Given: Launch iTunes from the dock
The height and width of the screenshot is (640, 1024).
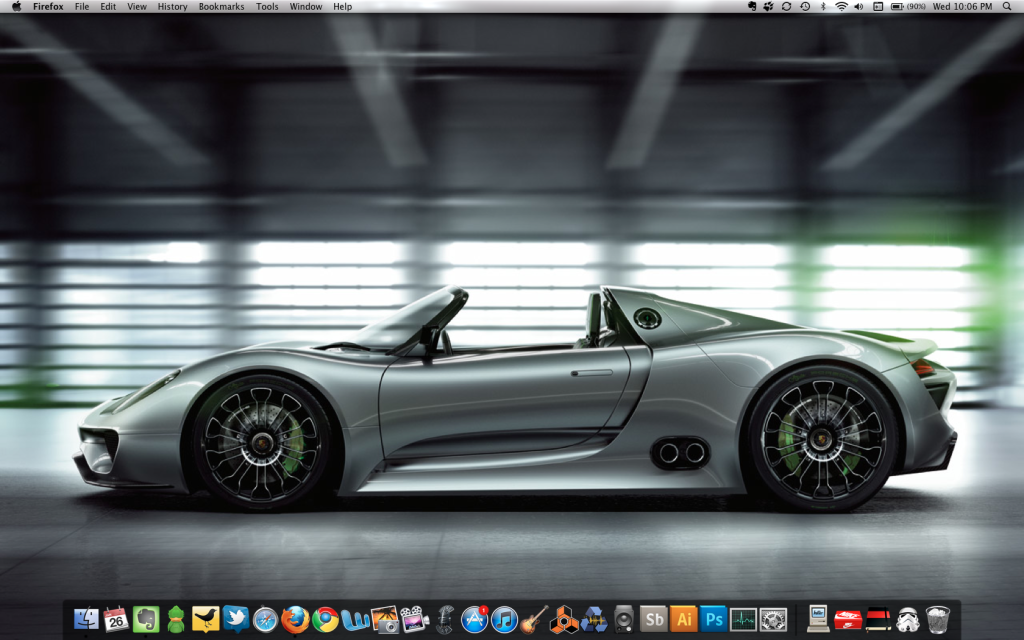Looking at the screenshot, I should click(x=504, y=619).
